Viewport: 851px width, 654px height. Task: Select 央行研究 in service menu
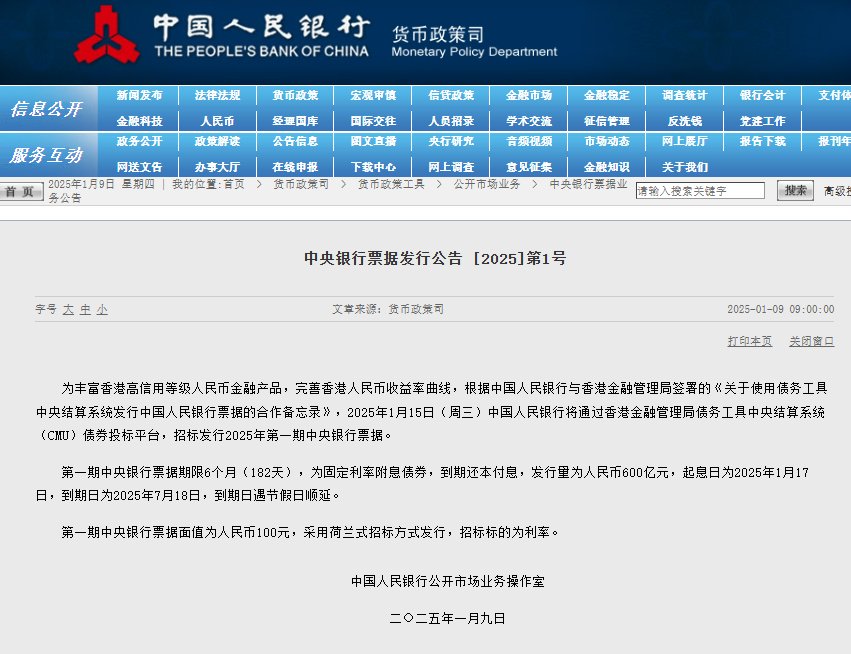(451, 142)
